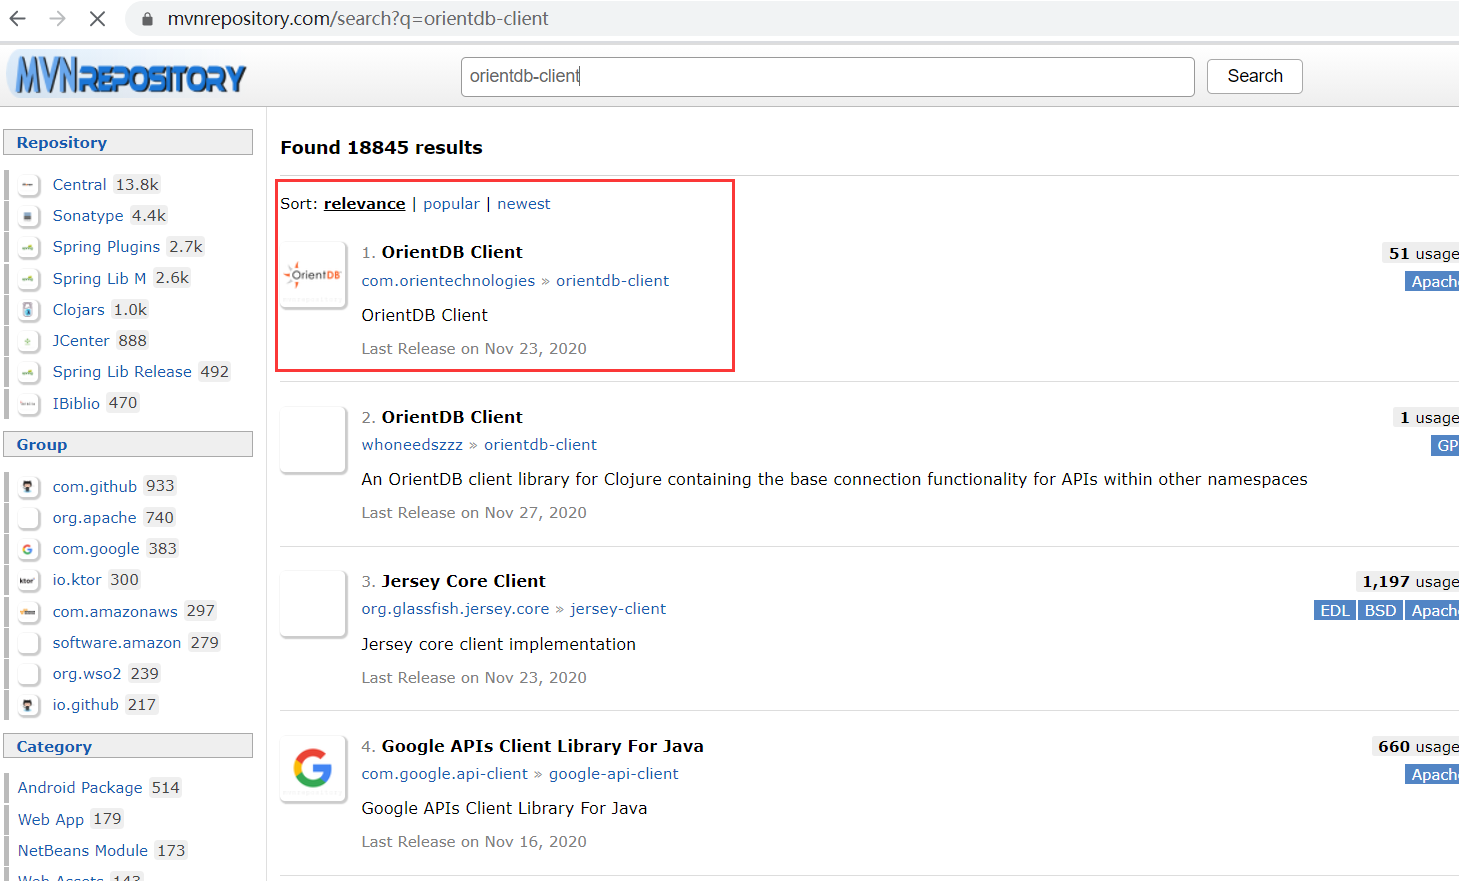Click the Sonatype repository icon
The image size is (1459, 881).
[x=29, y=216]
